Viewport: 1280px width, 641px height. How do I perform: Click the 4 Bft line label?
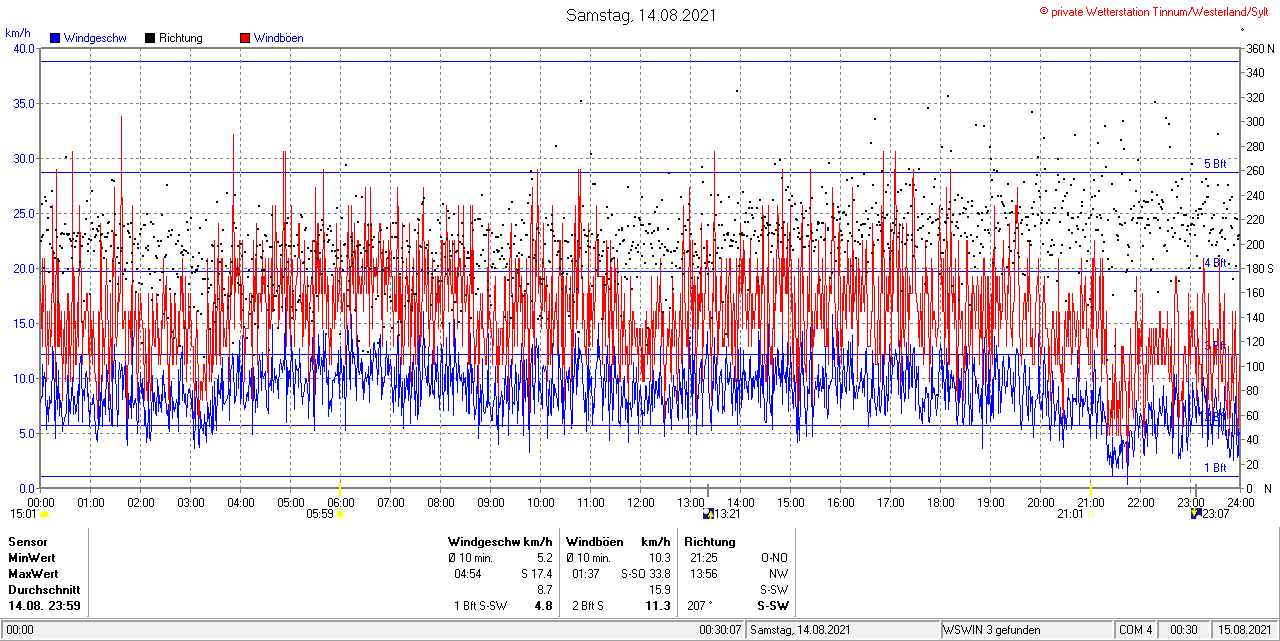[1214, 263]
